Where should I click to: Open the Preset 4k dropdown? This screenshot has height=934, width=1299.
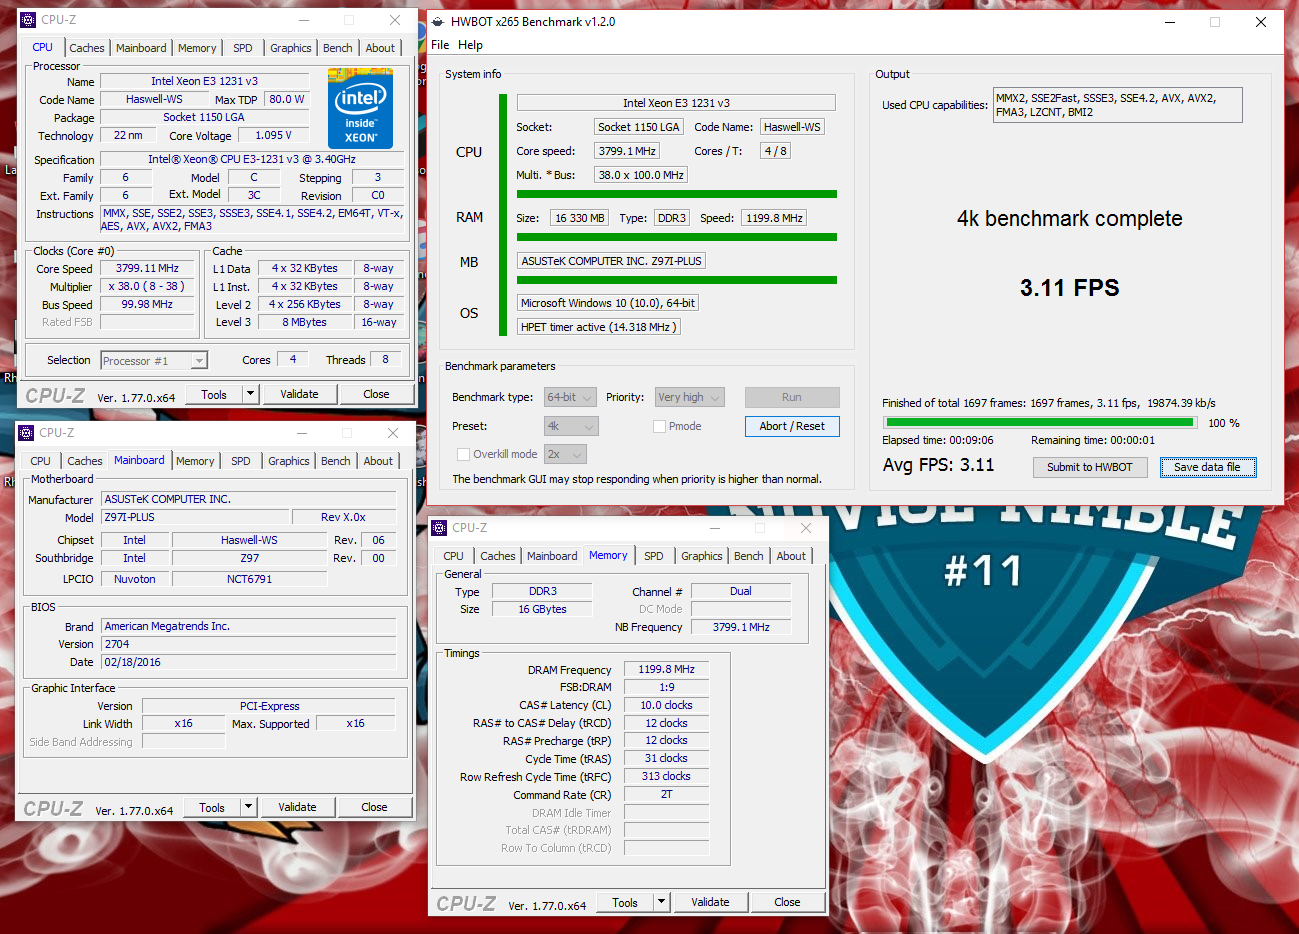(571, 426)
